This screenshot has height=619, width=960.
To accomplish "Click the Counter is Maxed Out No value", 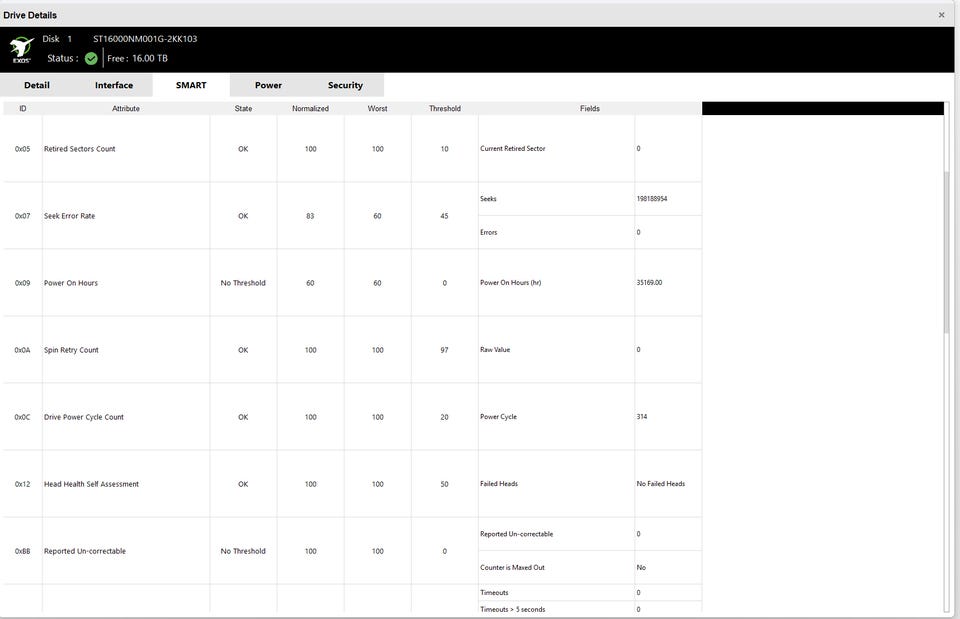I will tap(641, 568).
